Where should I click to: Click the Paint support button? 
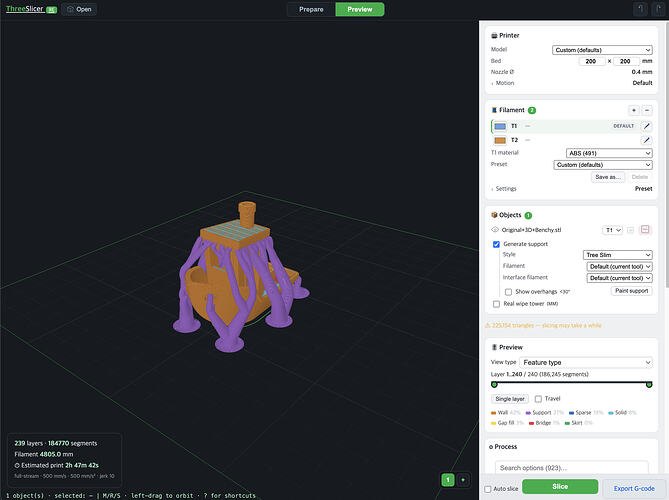[631, 291]
